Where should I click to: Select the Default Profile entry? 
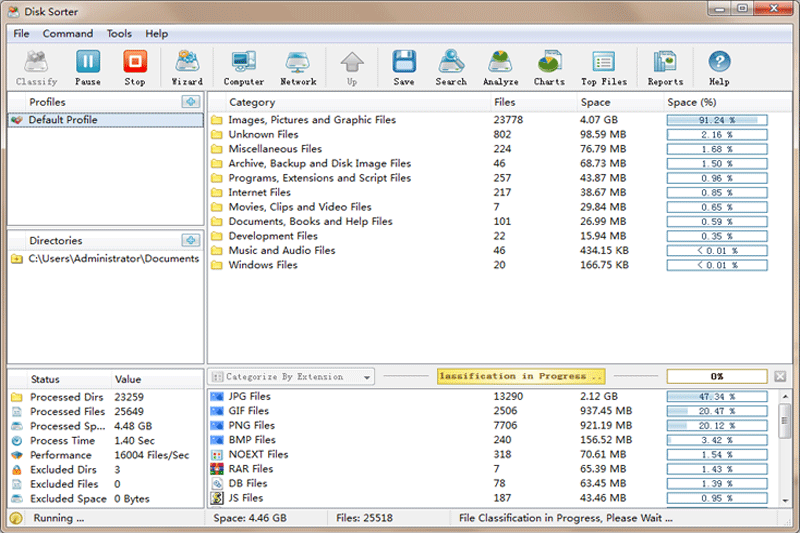click(x=62, y=120)
